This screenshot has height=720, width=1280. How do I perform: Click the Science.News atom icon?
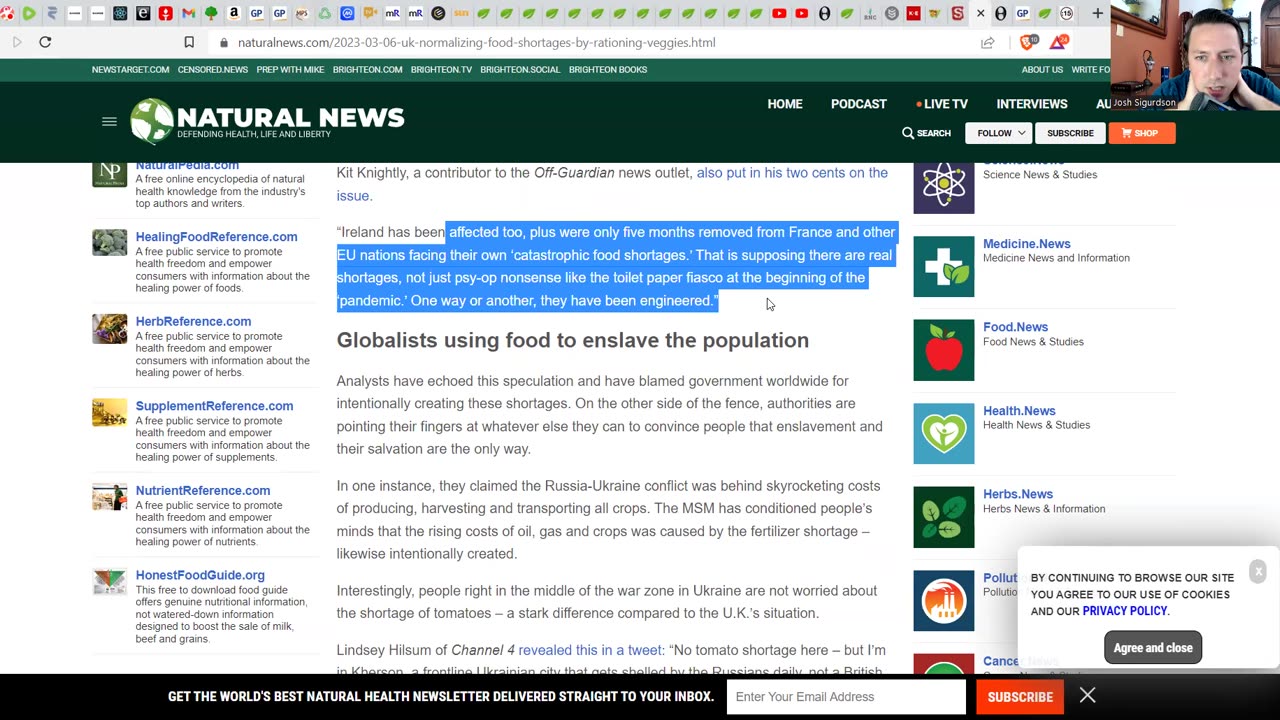(943, 187)
